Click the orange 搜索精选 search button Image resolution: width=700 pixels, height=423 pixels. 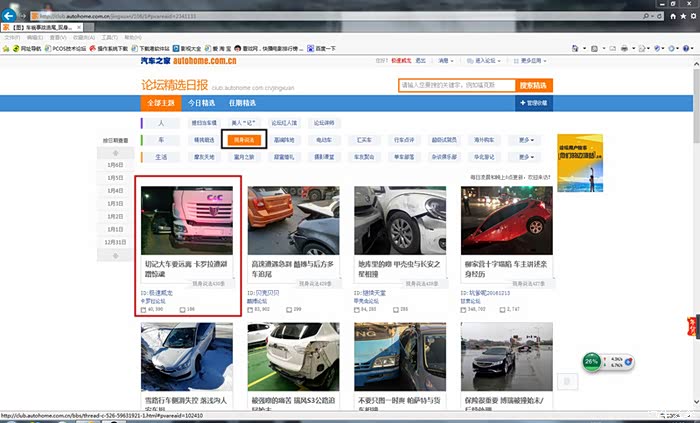click(532, 86)
